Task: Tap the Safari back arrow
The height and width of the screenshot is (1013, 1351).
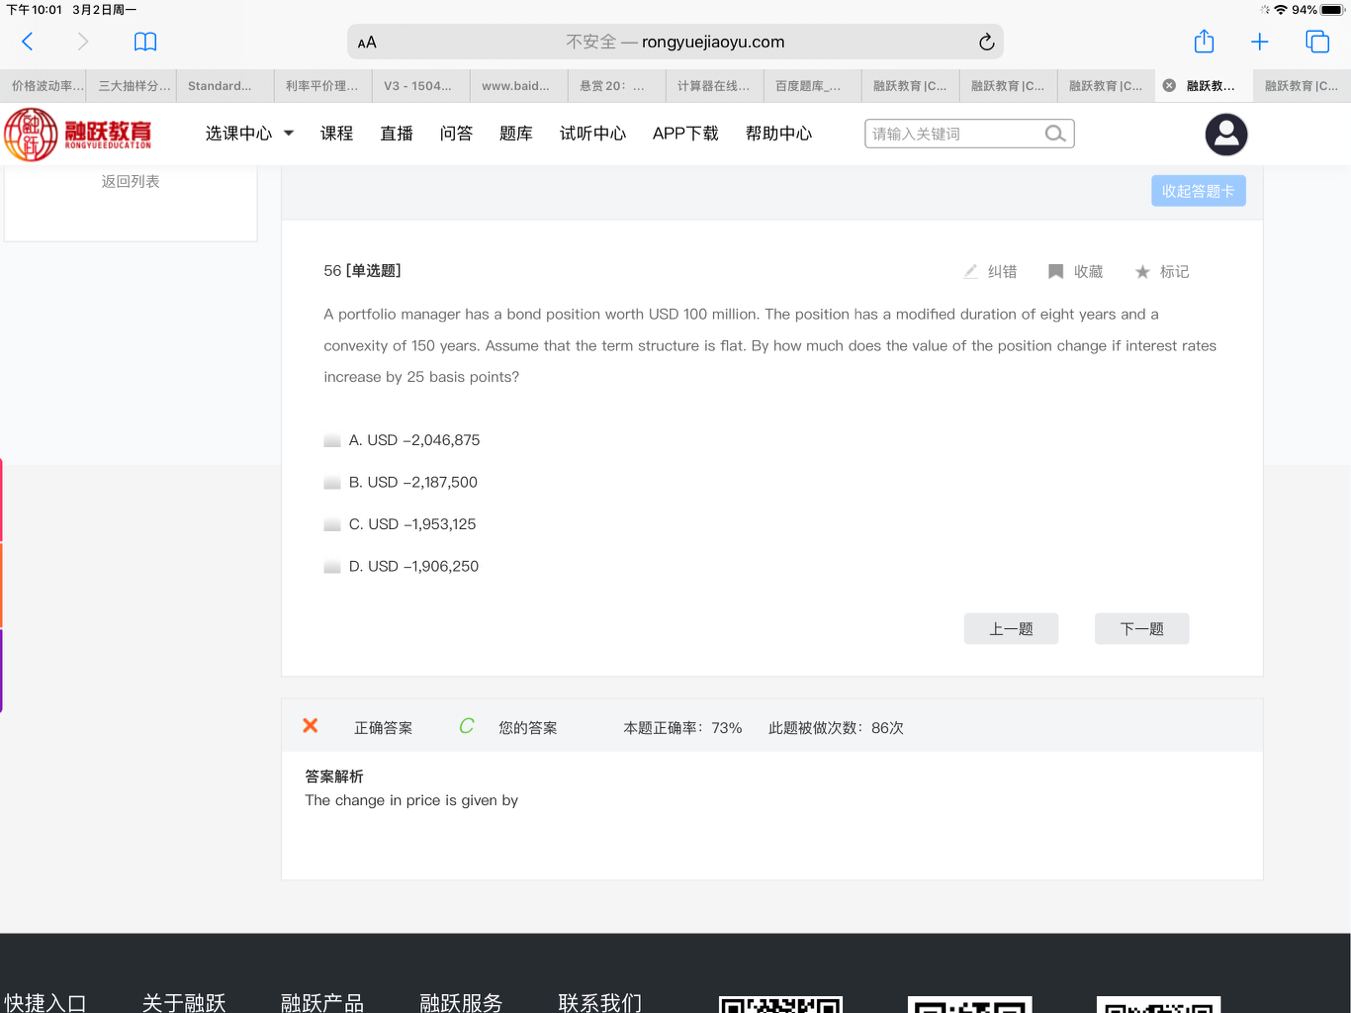Action: [28, 42]
